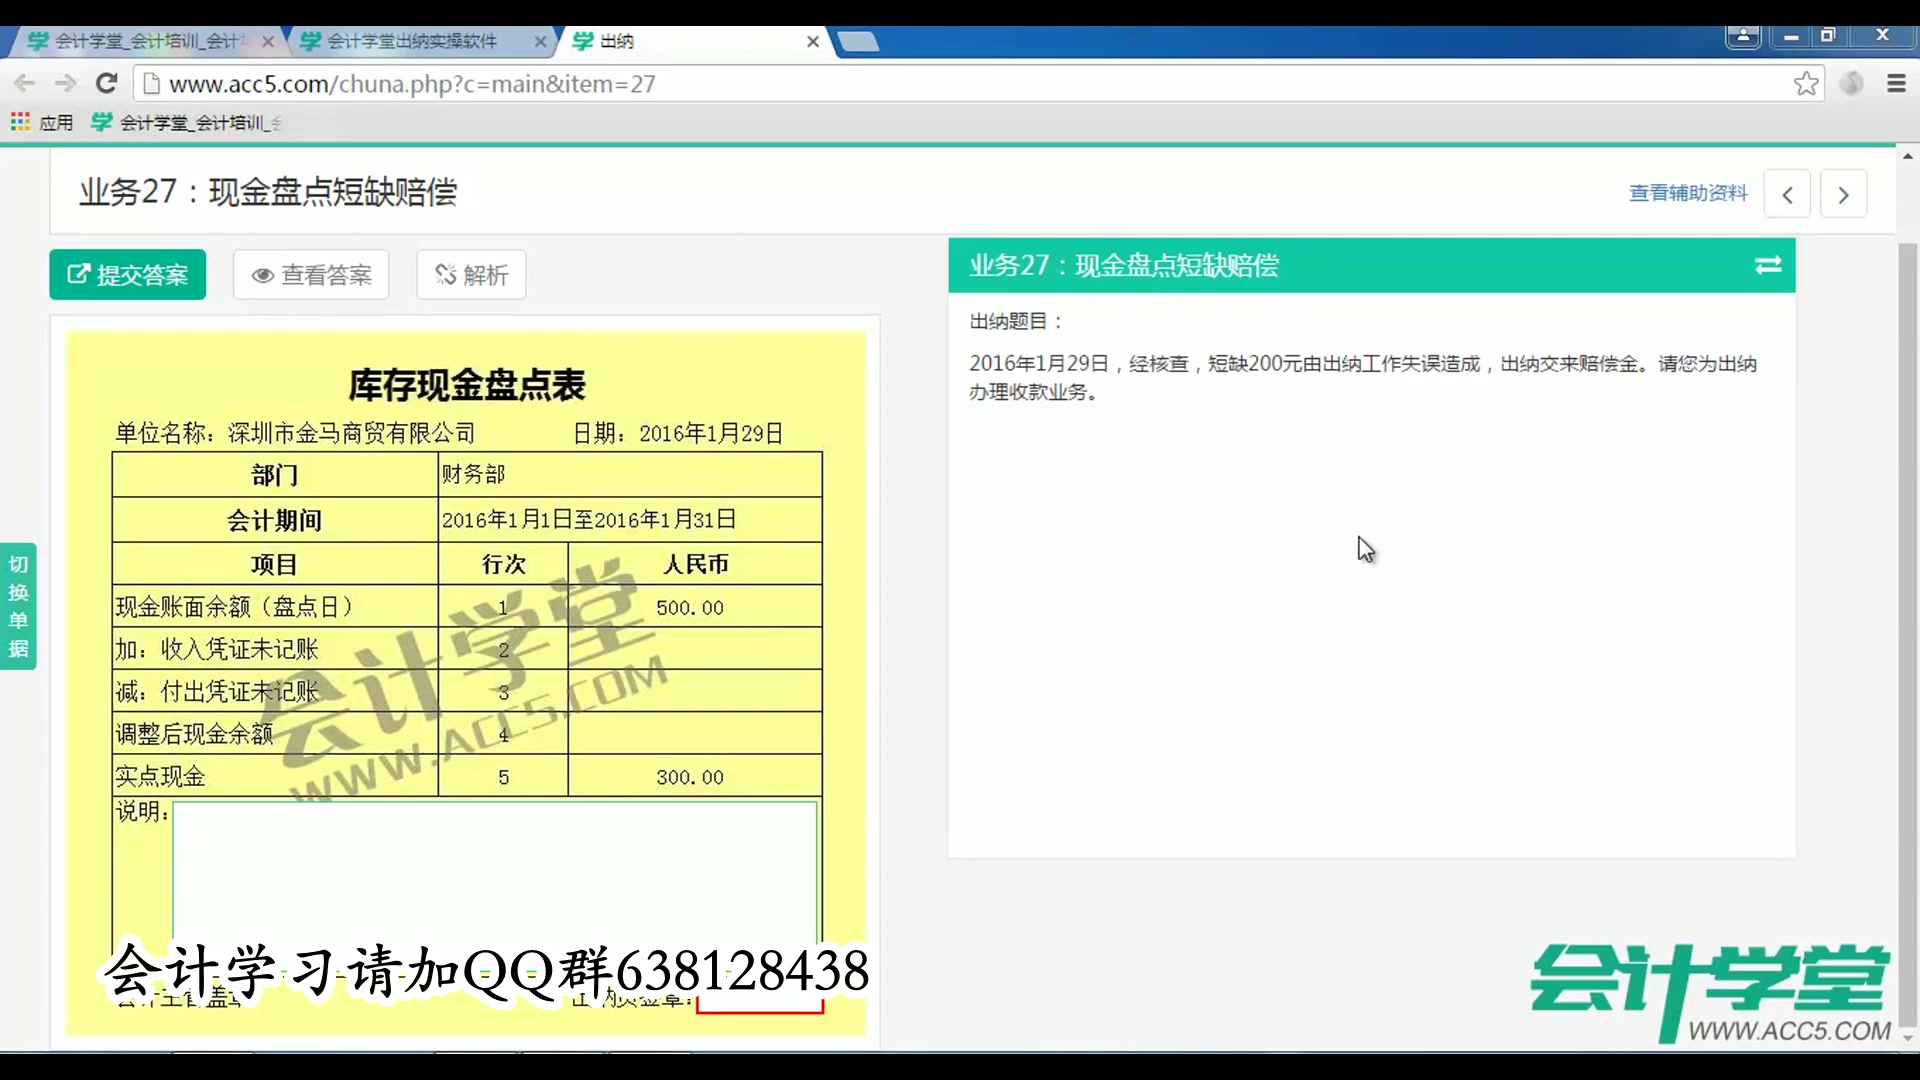1920x1080 pixels.
Task: Click the 库存现金盘点表 form title
Action: tap(467, 385)
